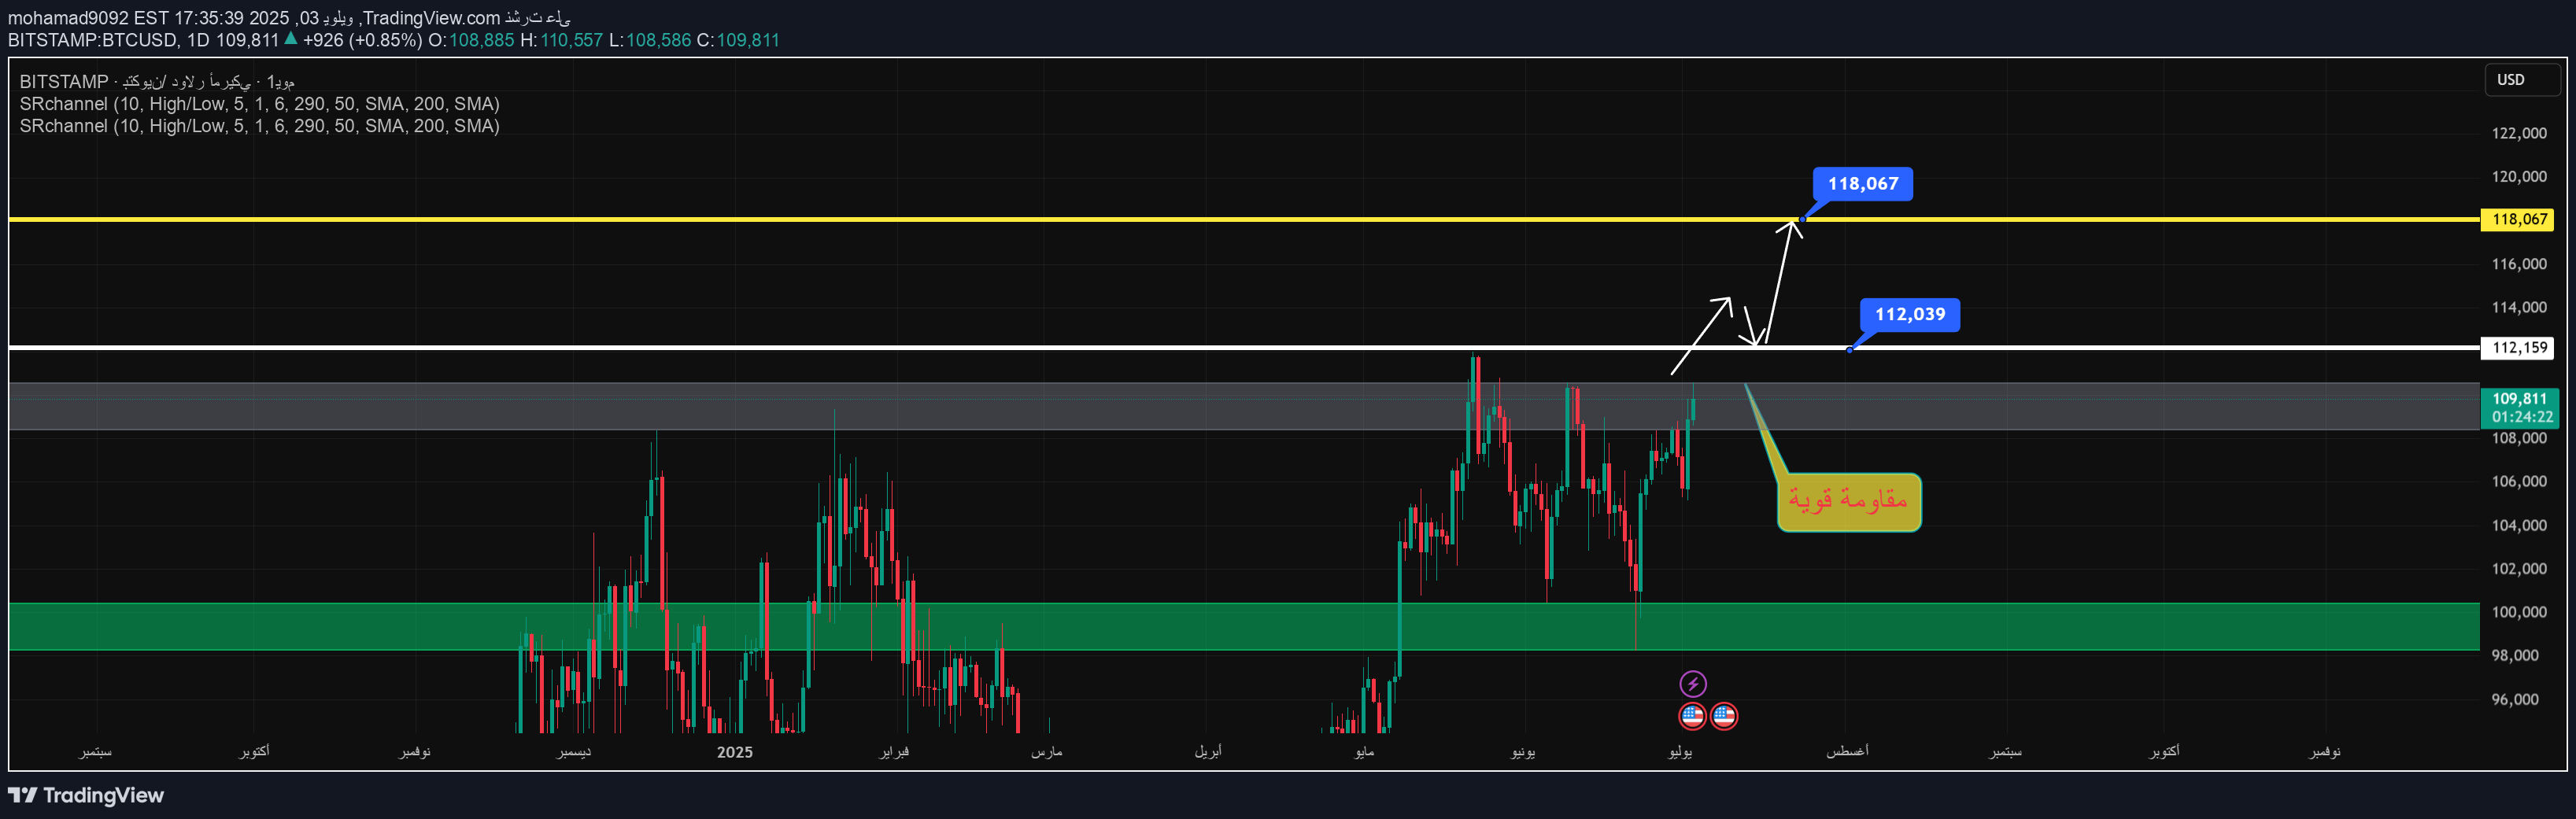Click the left US flag economic event icon
This screenshot has width=2576, height=819.
[1692, 716]
